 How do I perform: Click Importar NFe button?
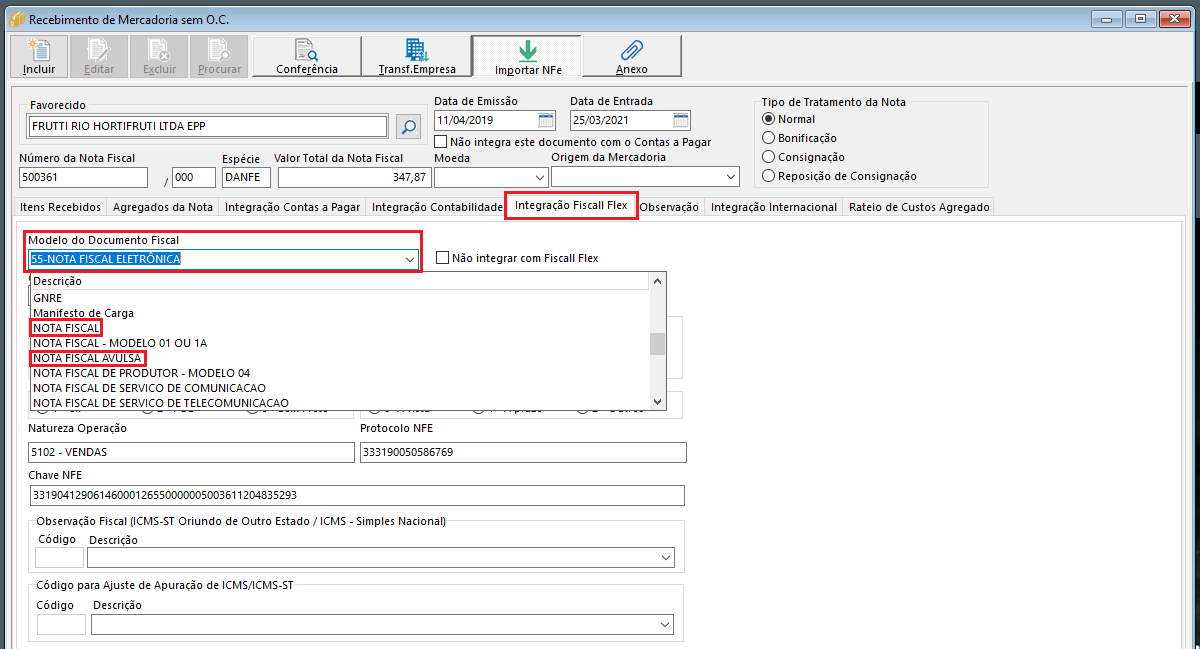tap(526, 57)
